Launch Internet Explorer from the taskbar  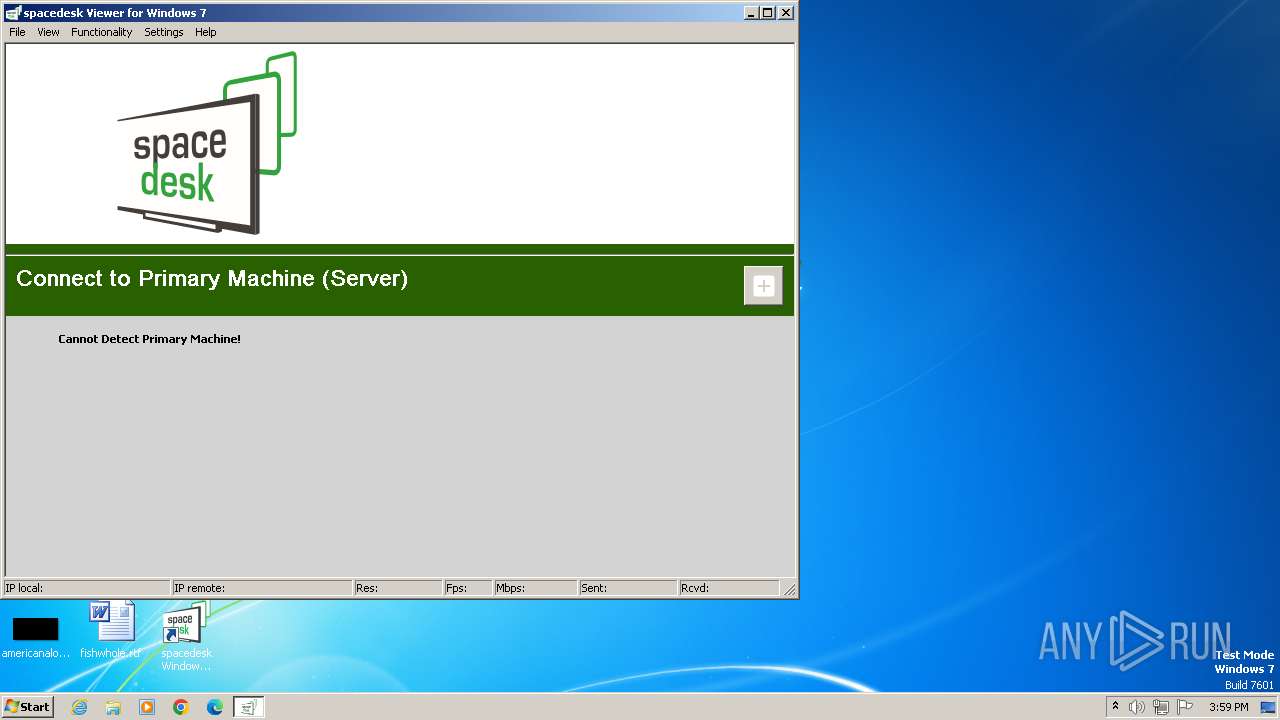(x=79, y=707)
